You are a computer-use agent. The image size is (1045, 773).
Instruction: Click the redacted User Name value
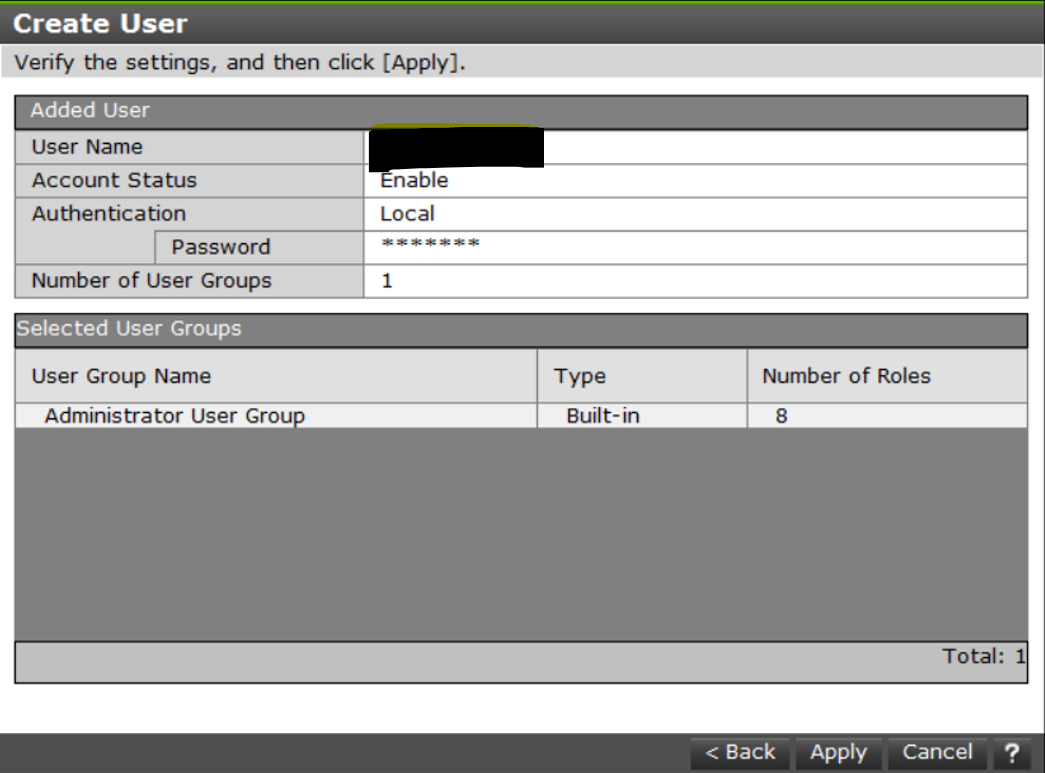pos(456,148)
